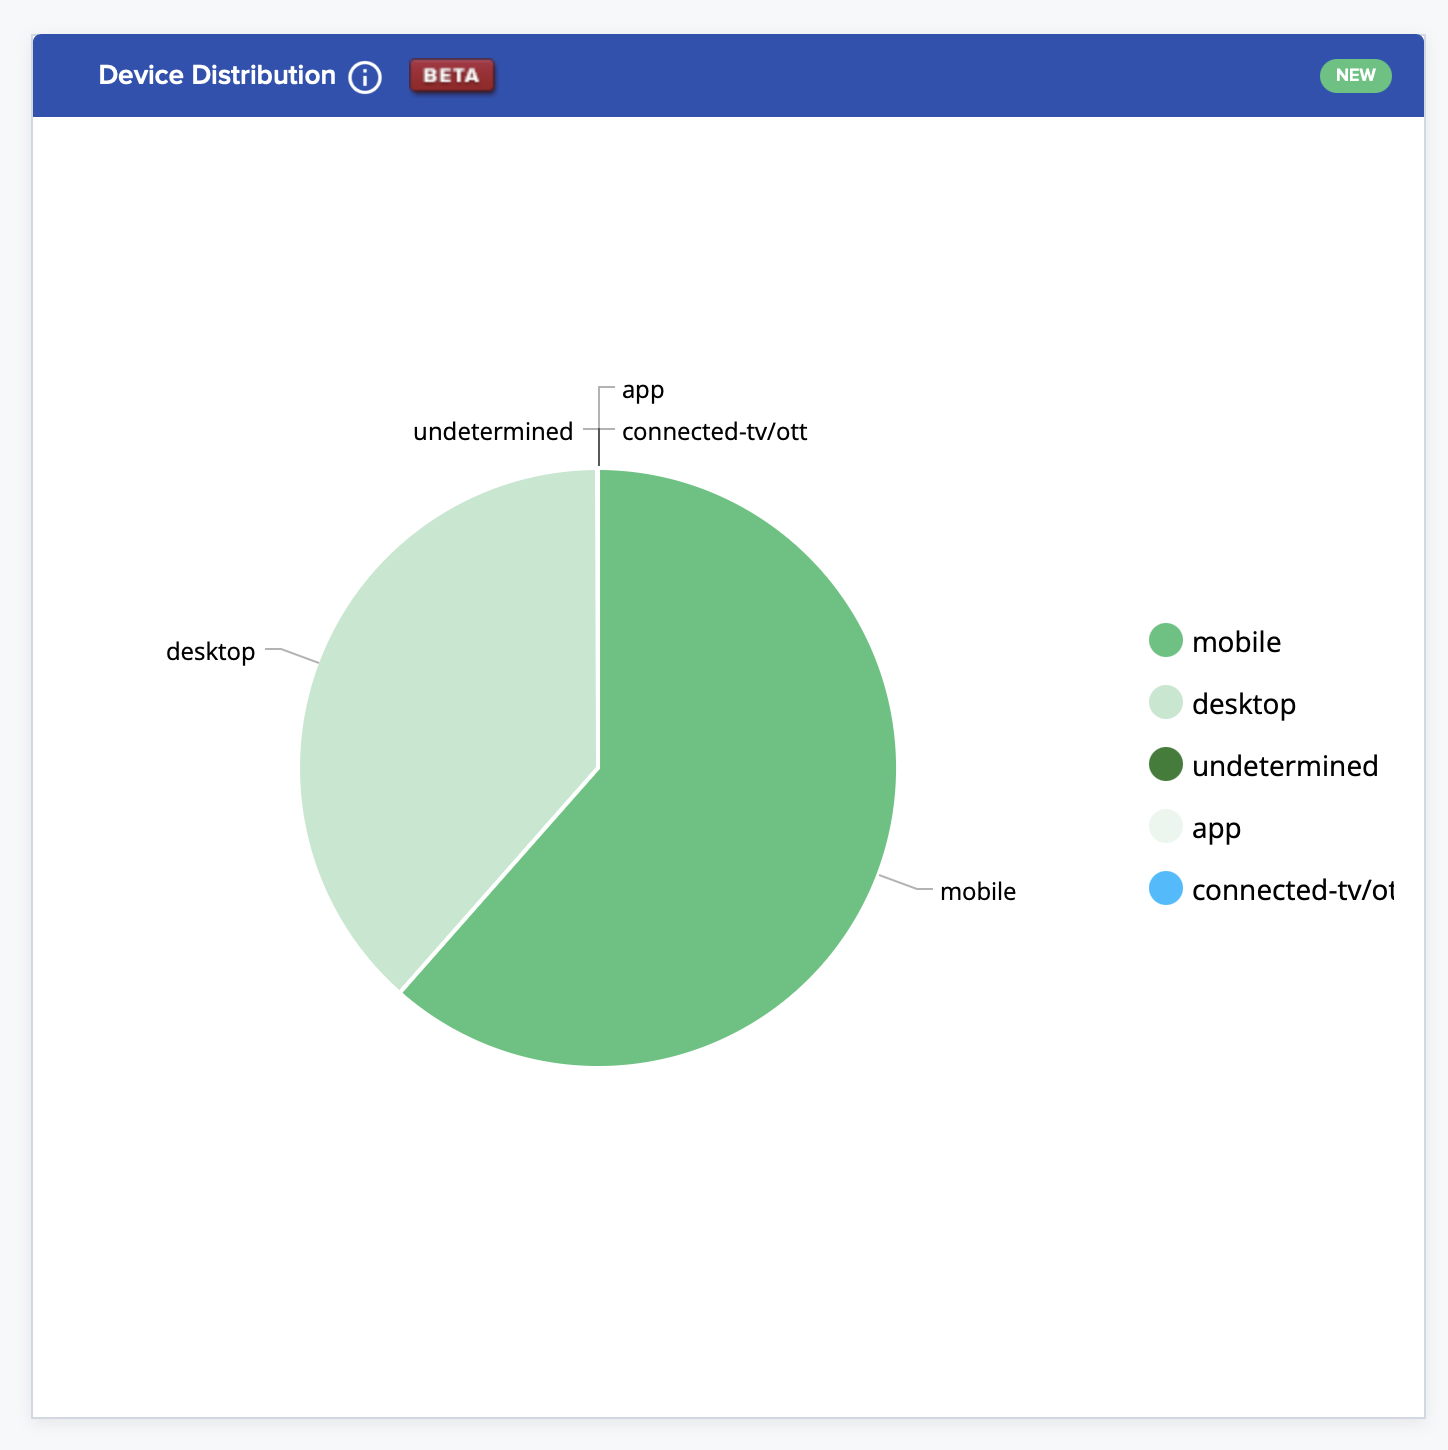Click the connected-tv/ott label above the pie

click(714, 432)
